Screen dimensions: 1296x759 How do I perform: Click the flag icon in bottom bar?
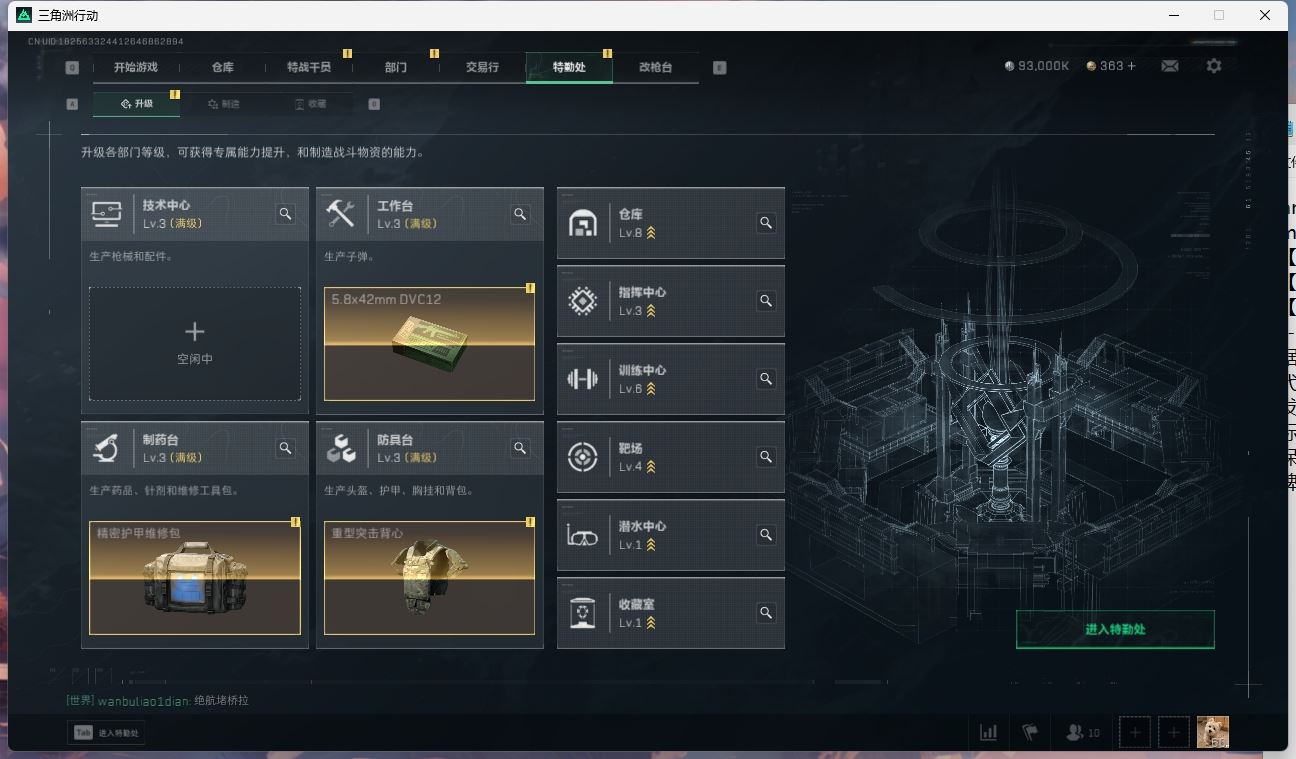(1030, 732)
